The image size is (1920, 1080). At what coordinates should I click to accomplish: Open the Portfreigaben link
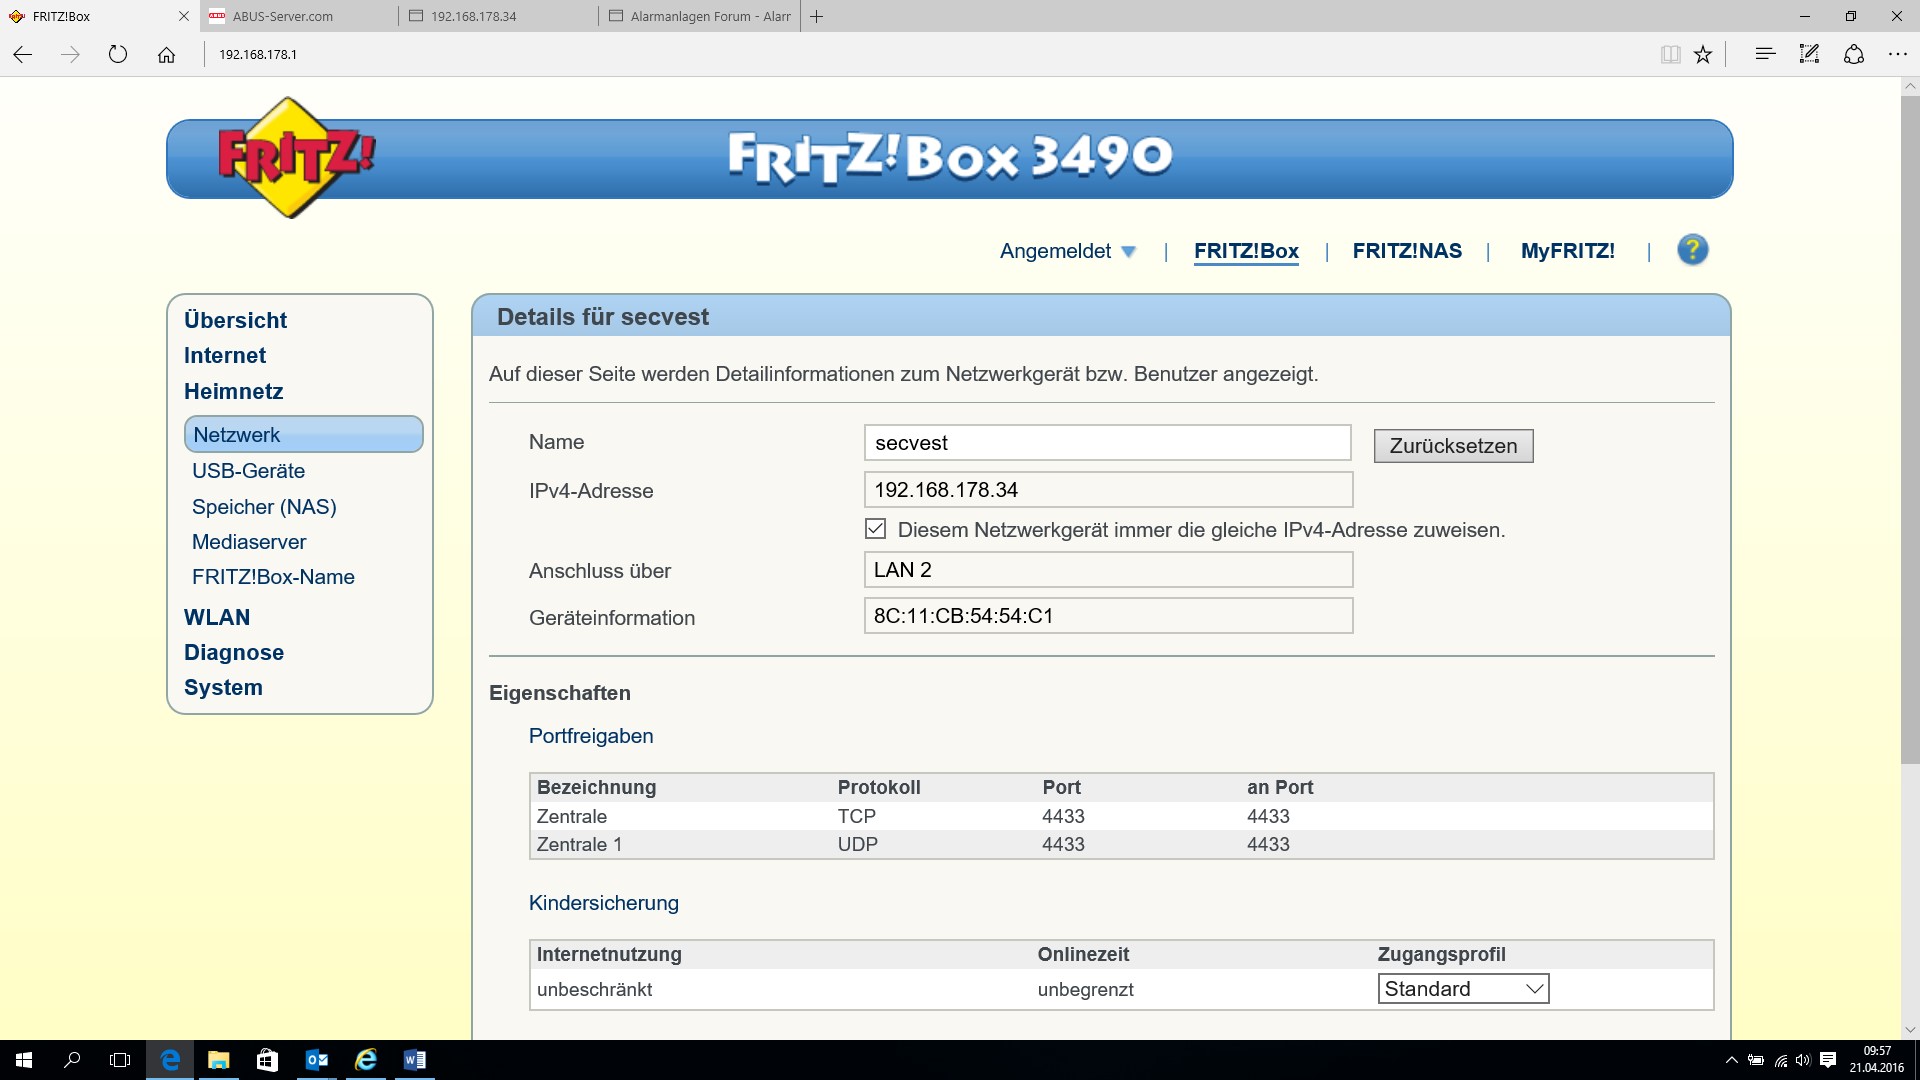click(x=590, y=736)
